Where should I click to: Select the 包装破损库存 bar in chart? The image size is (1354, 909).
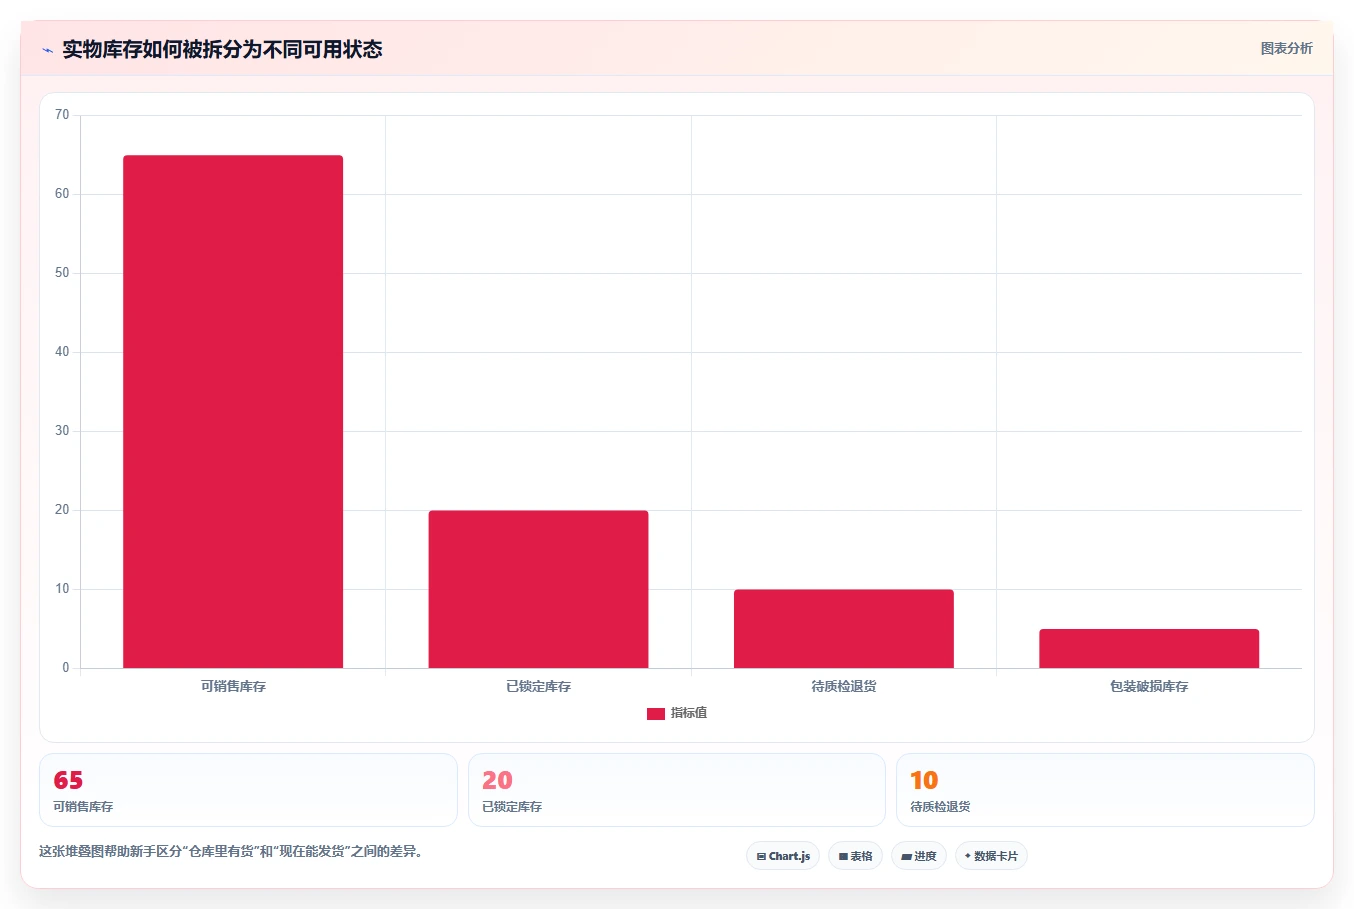[1149, 648]
